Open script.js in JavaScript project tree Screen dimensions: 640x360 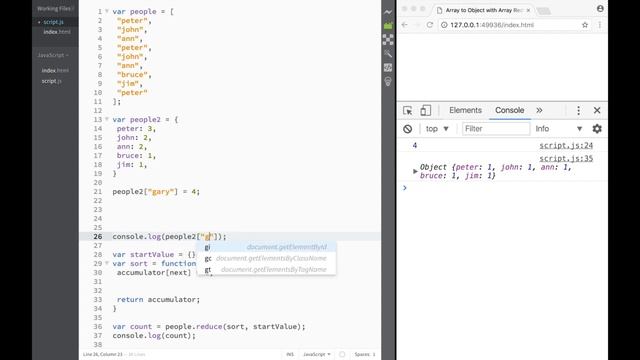click(51, 81)
